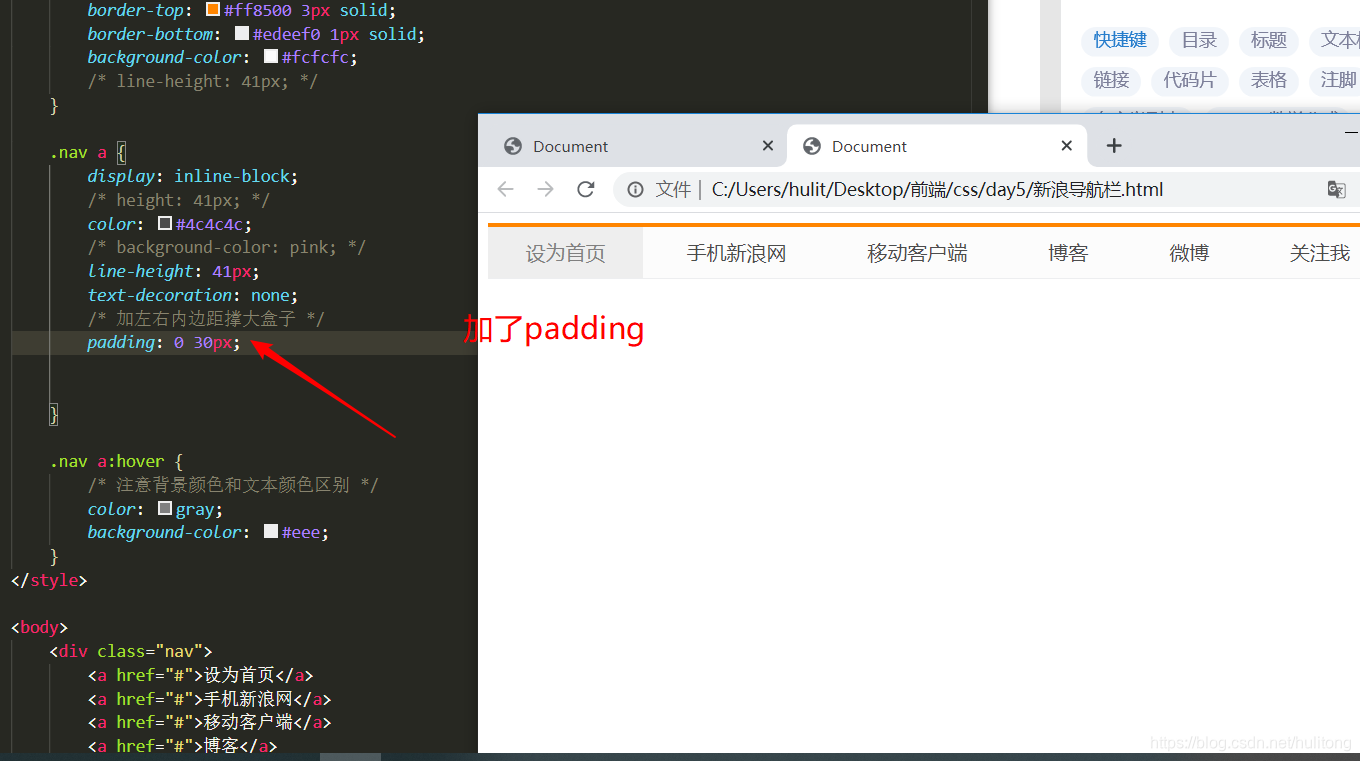
Task: Reload the page in the browser
Action: point(586,189)
